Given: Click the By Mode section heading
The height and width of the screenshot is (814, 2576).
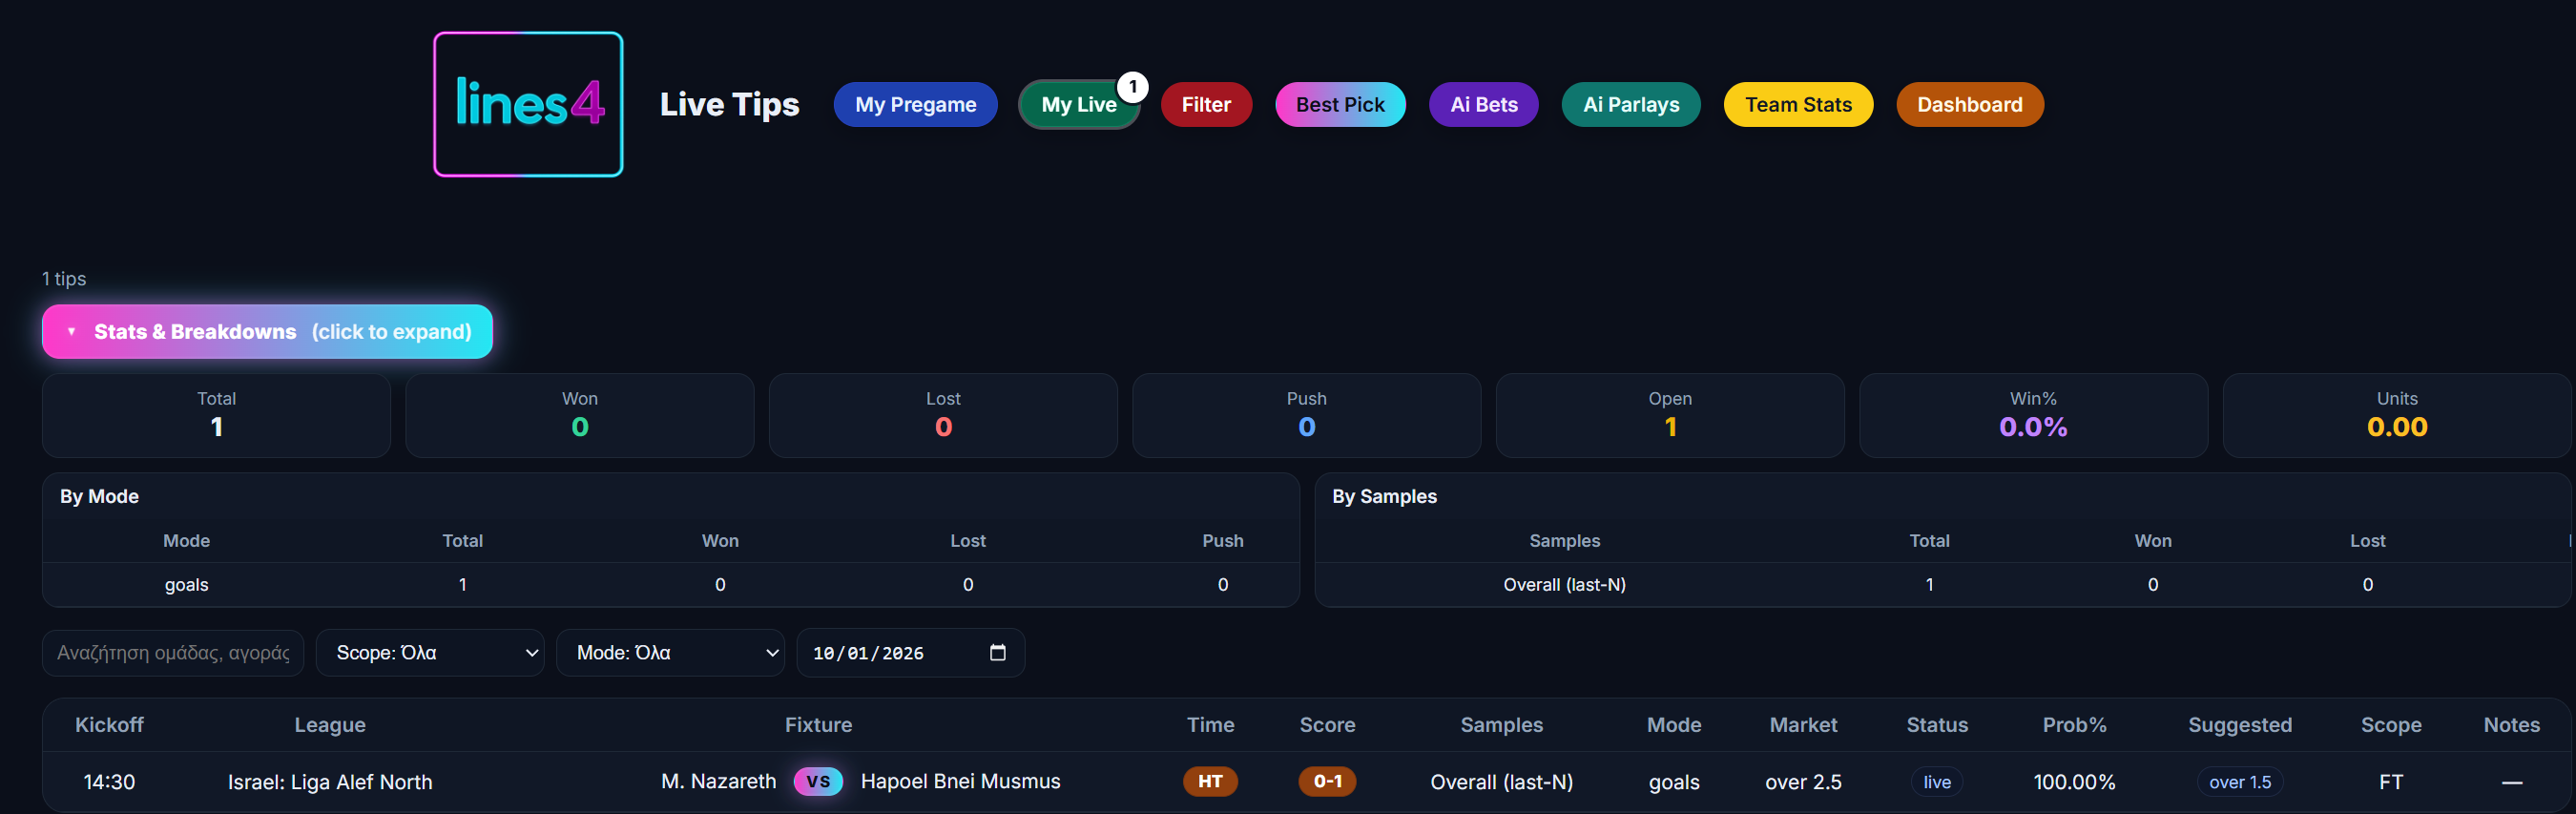Looking at the screenshot, I should click(99, 496).
